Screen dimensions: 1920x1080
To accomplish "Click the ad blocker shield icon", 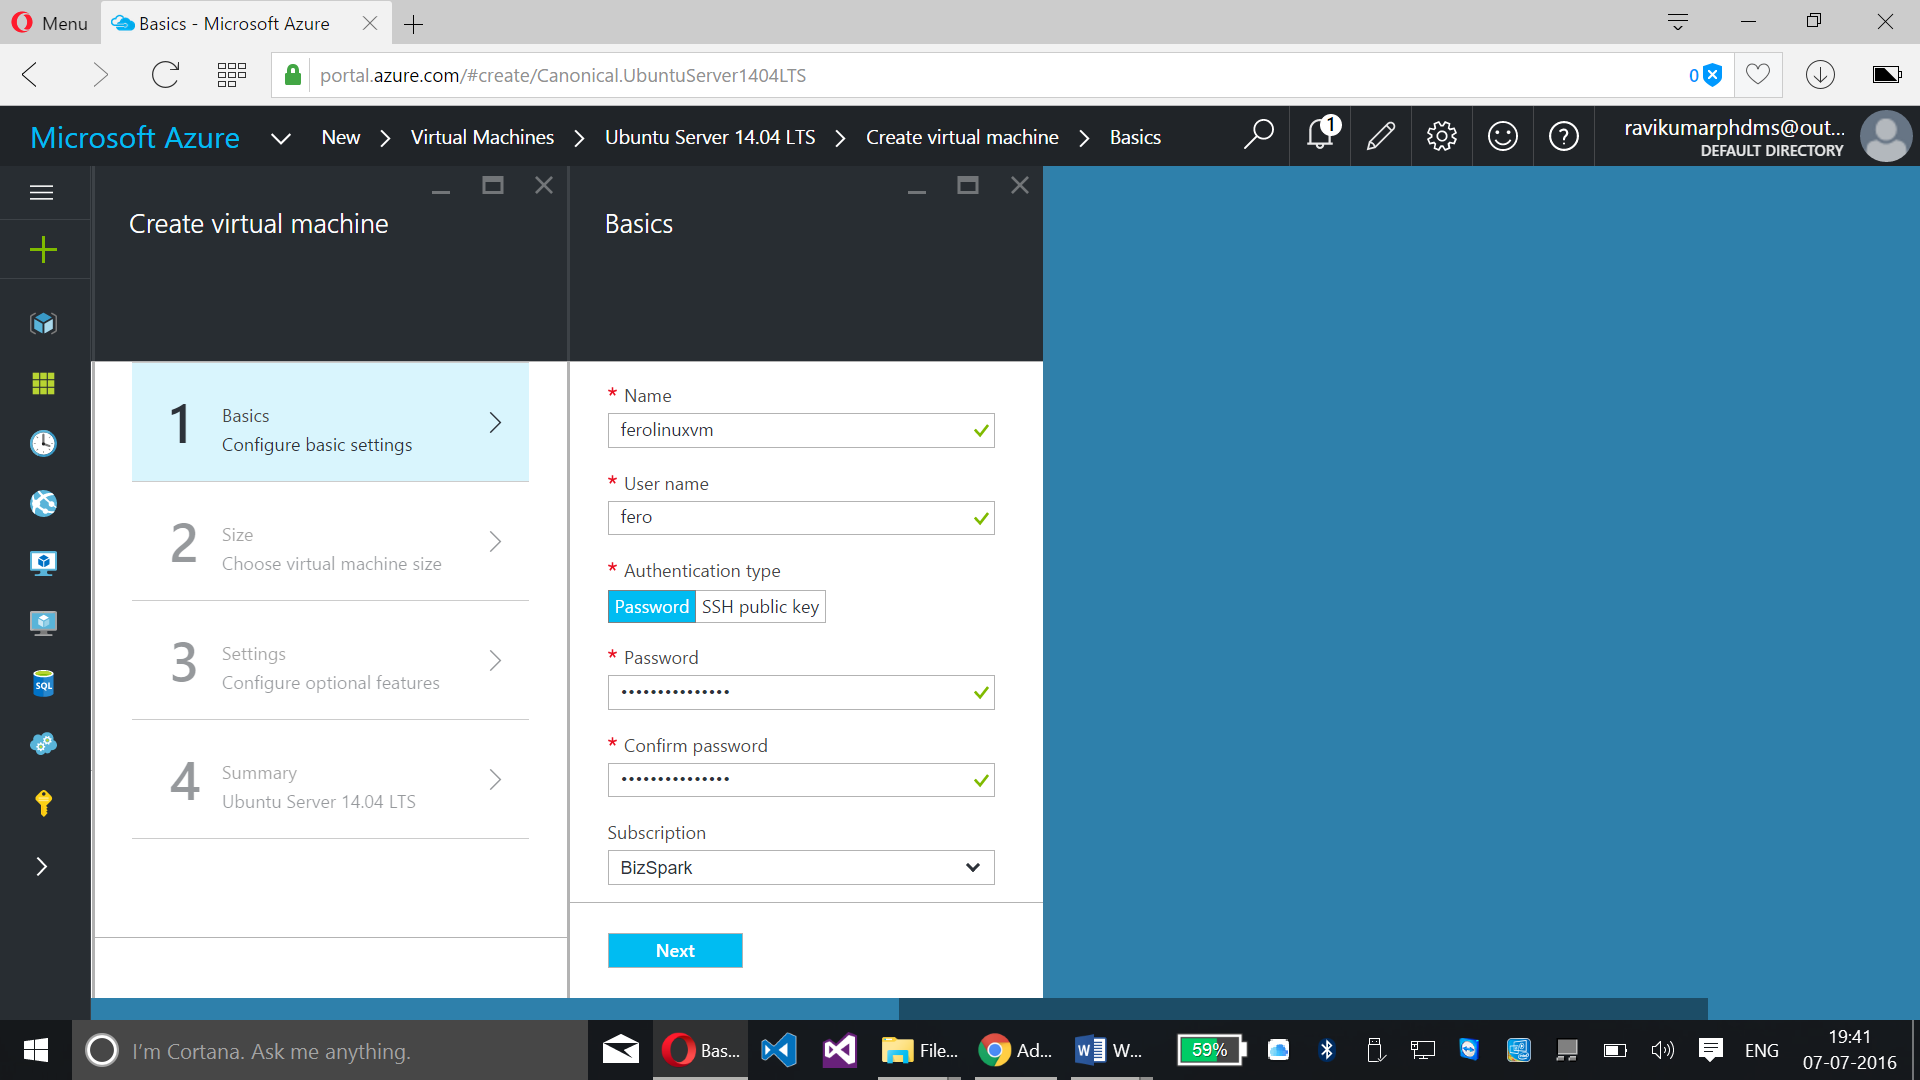I will coord(1712,75).
